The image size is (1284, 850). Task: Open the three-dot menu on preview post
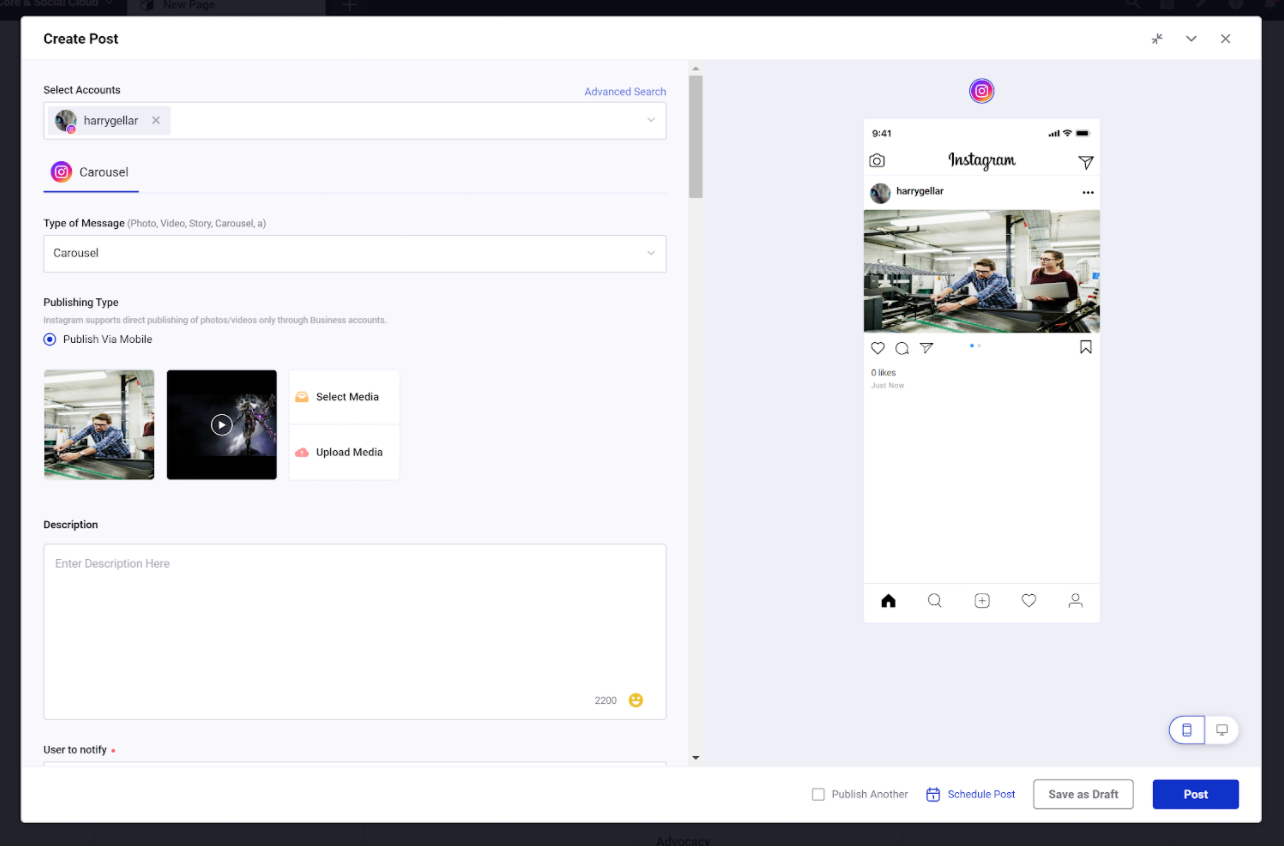click(x=1088, y=193)
